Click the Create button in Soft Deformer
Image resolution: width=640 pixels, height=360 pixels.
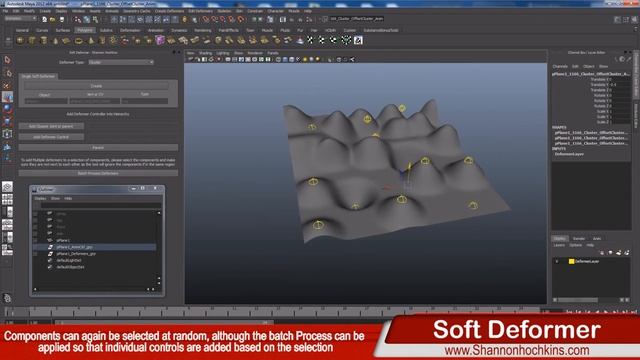96,86
